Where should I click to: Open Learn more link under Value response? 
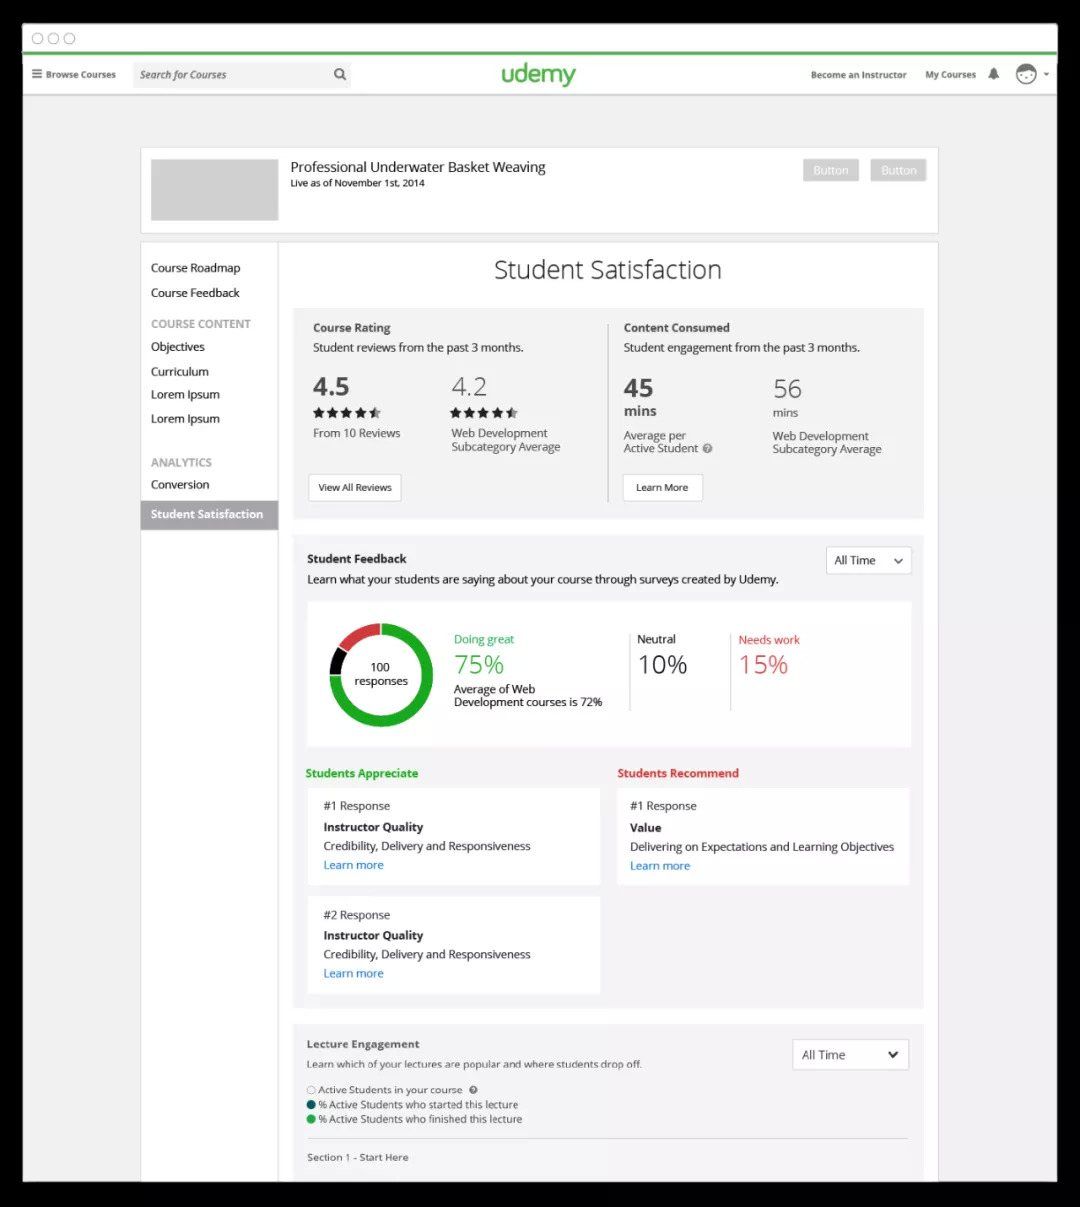660,866
